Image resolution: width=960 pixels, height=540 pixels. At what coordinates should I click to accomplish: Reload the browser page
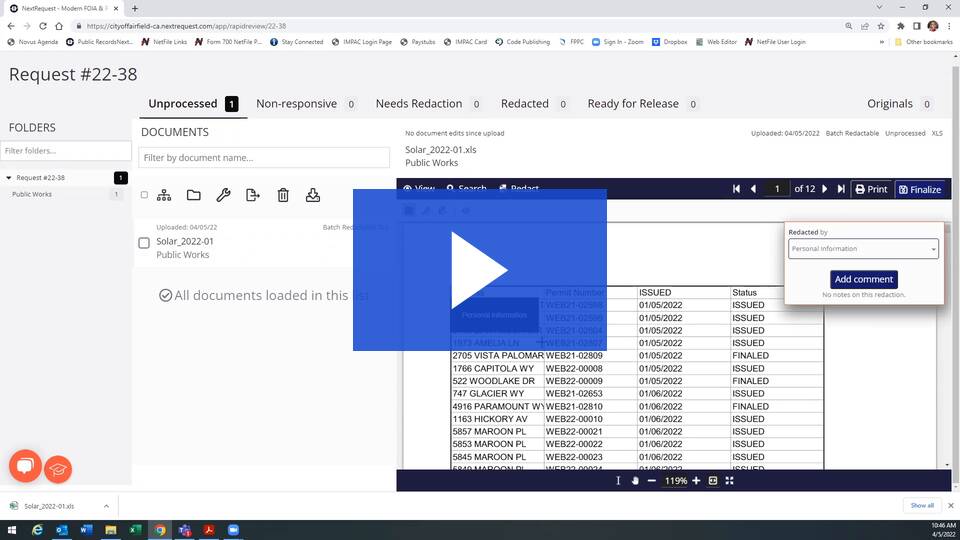point(43,26)
